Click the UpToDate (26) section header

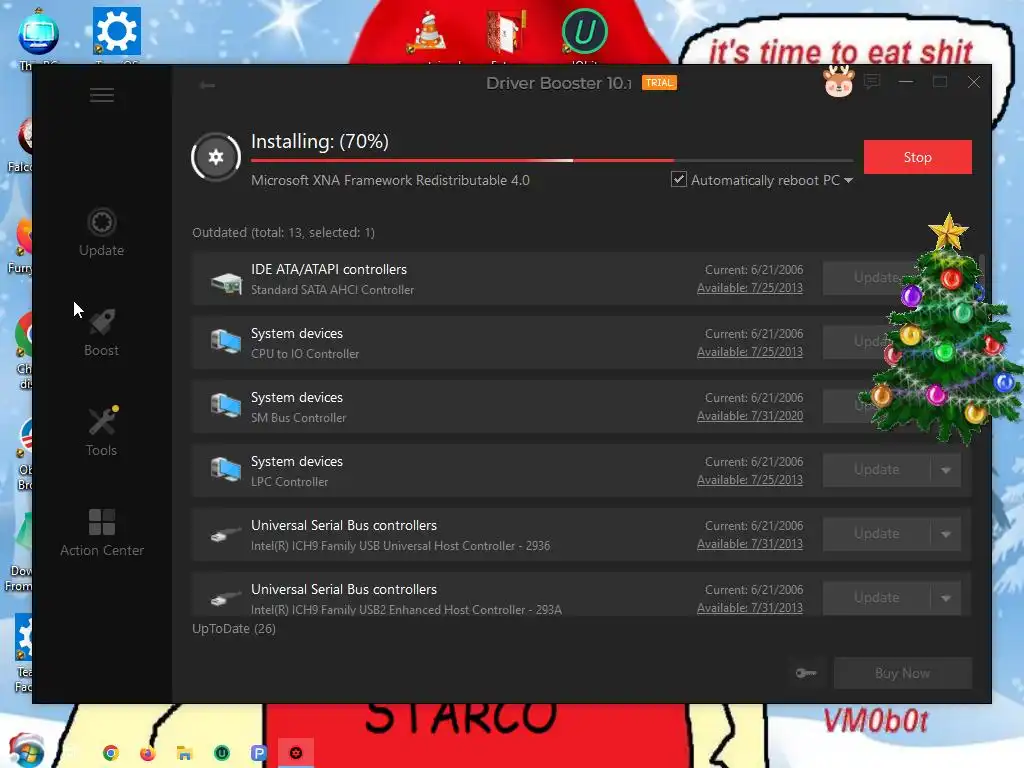234,629
